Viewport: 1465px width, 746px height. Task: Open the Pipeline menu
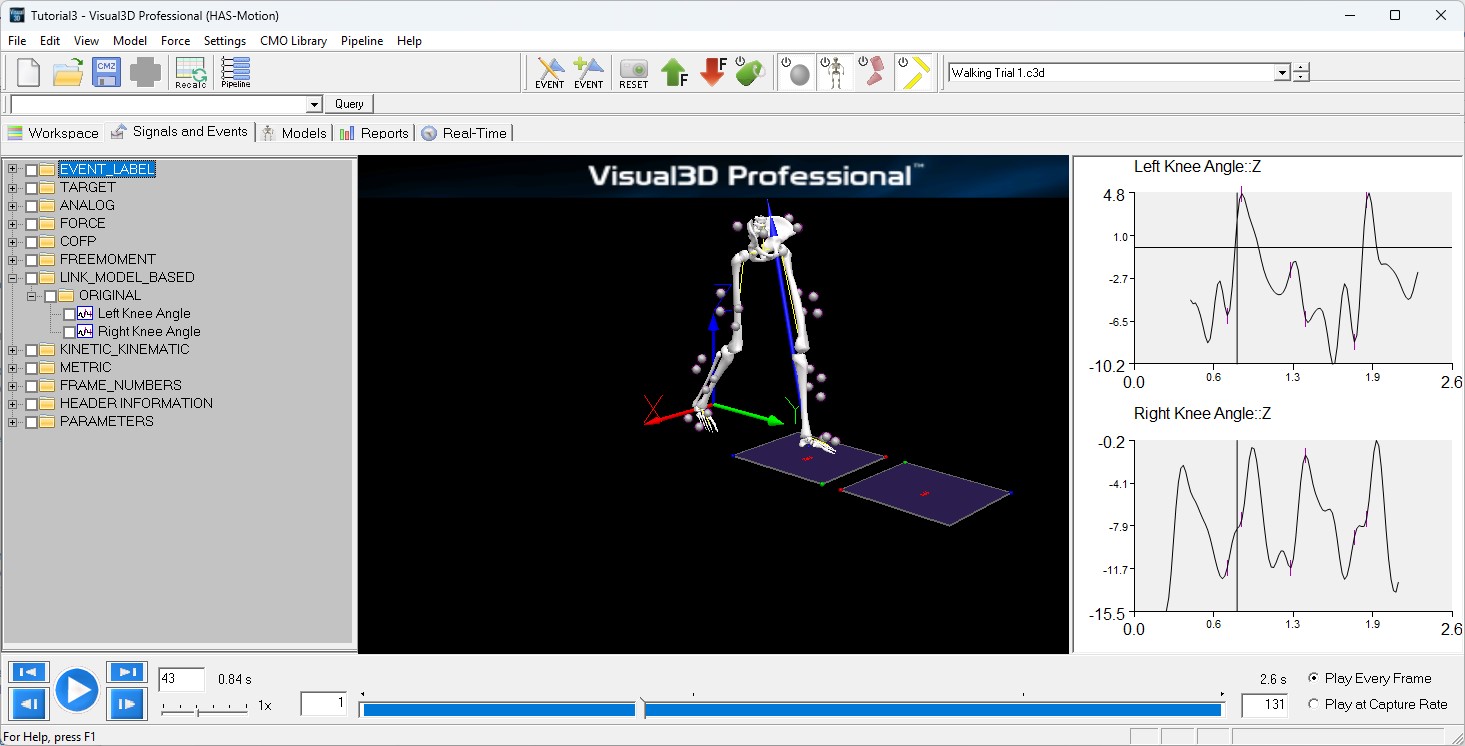tap(362, 41)
